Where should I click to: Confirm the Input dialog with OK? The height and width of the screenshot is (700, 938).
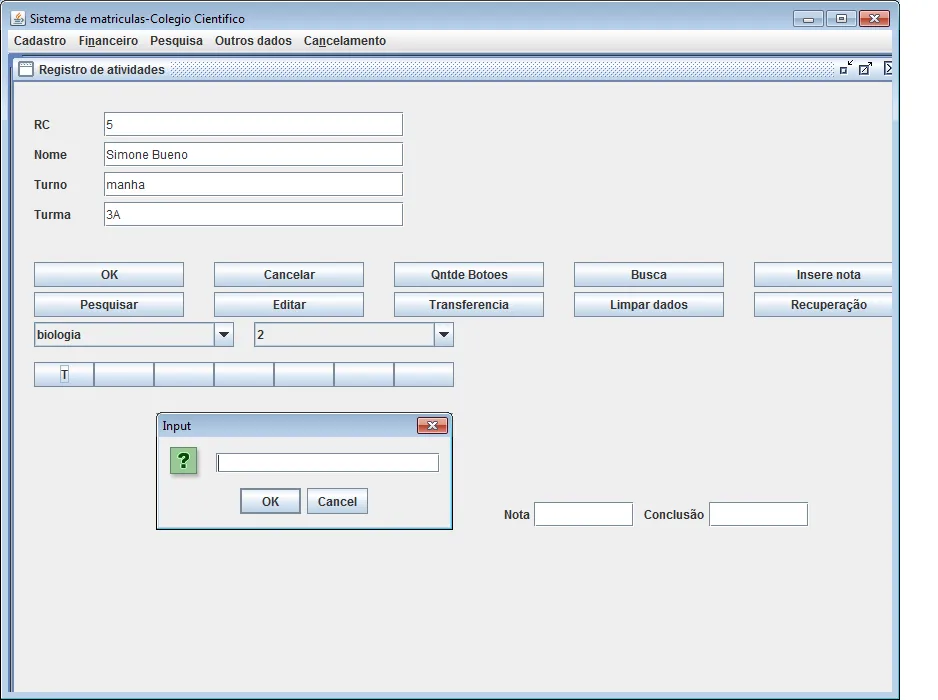tap(270, 501)
